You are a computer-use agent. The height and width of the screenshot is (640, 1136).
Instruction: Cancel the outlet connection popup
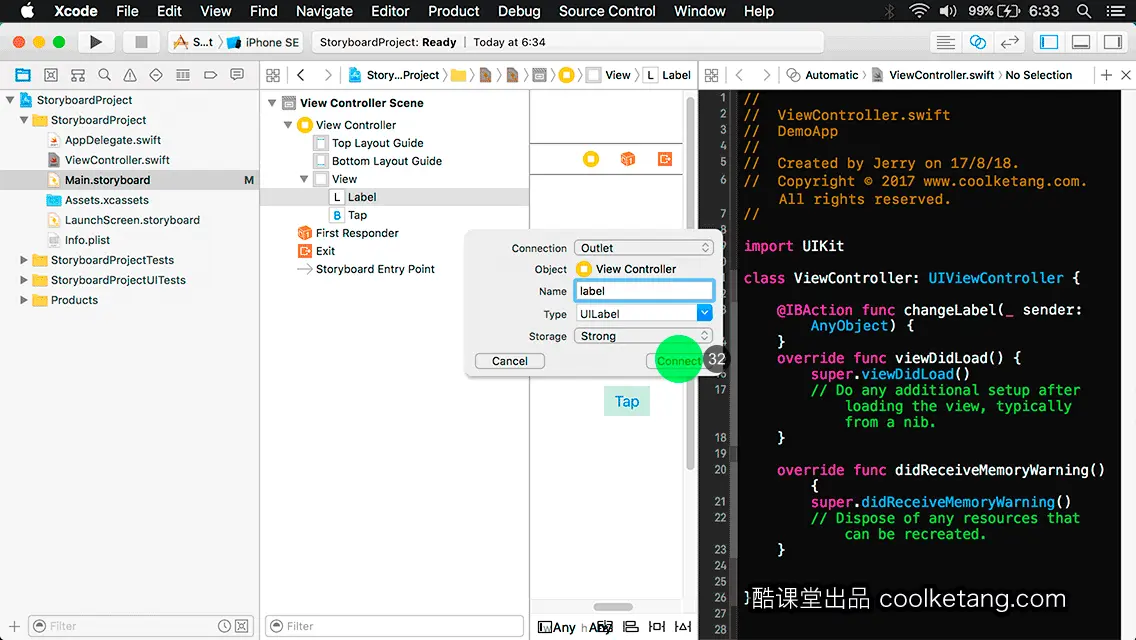509,361
